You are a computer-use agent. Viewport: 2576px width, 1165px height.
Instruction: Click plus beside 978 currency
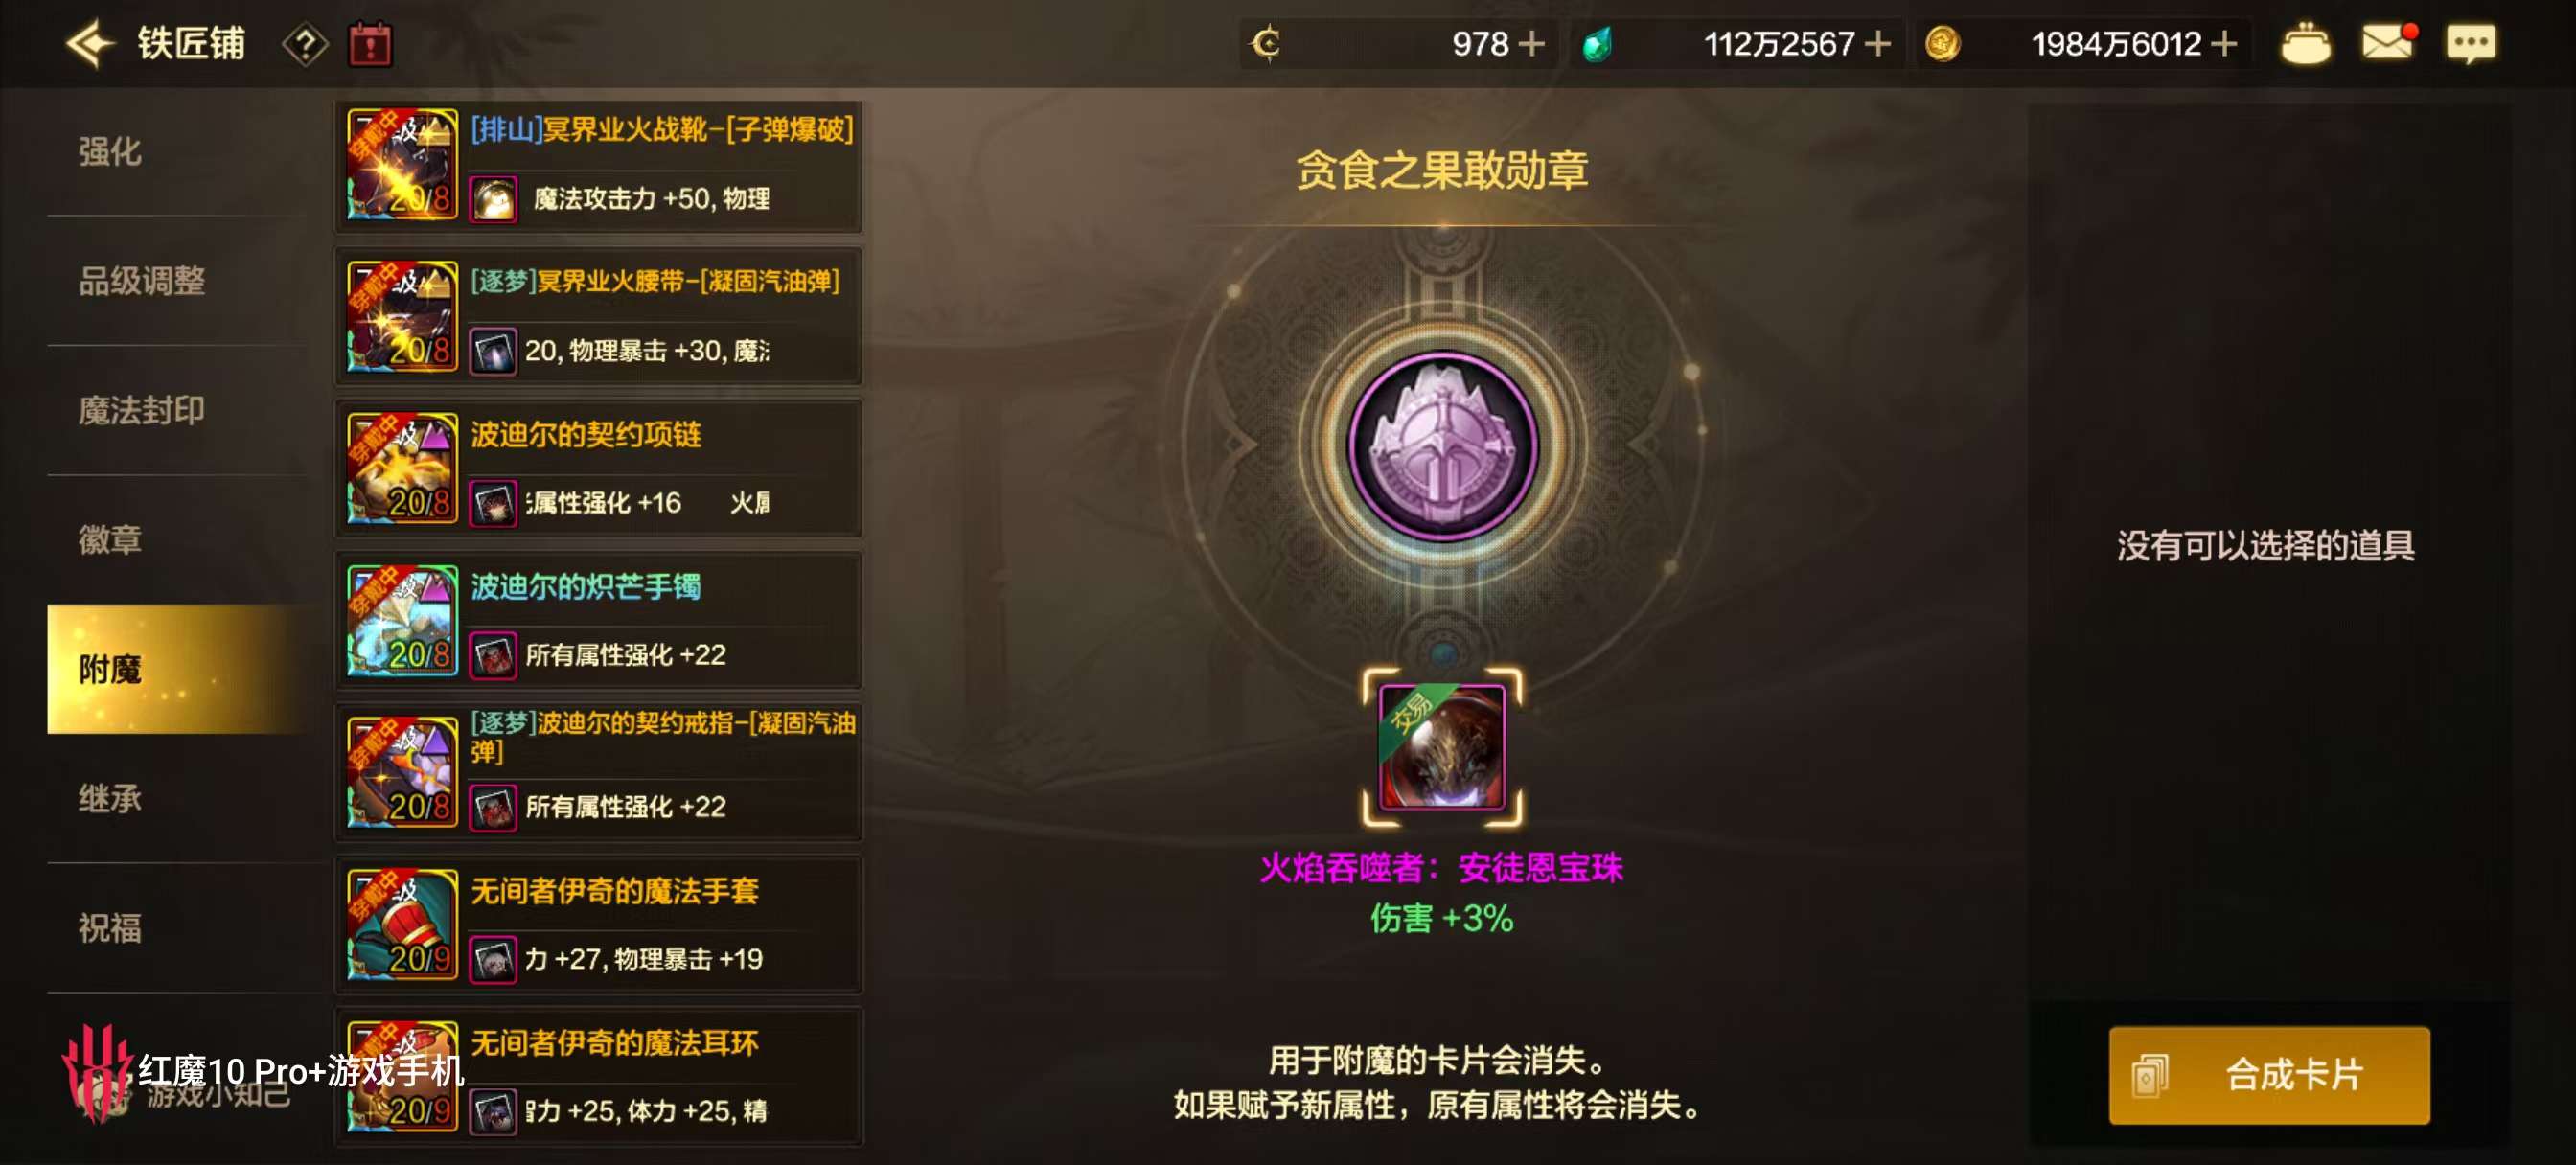(x=1531, y=44)
